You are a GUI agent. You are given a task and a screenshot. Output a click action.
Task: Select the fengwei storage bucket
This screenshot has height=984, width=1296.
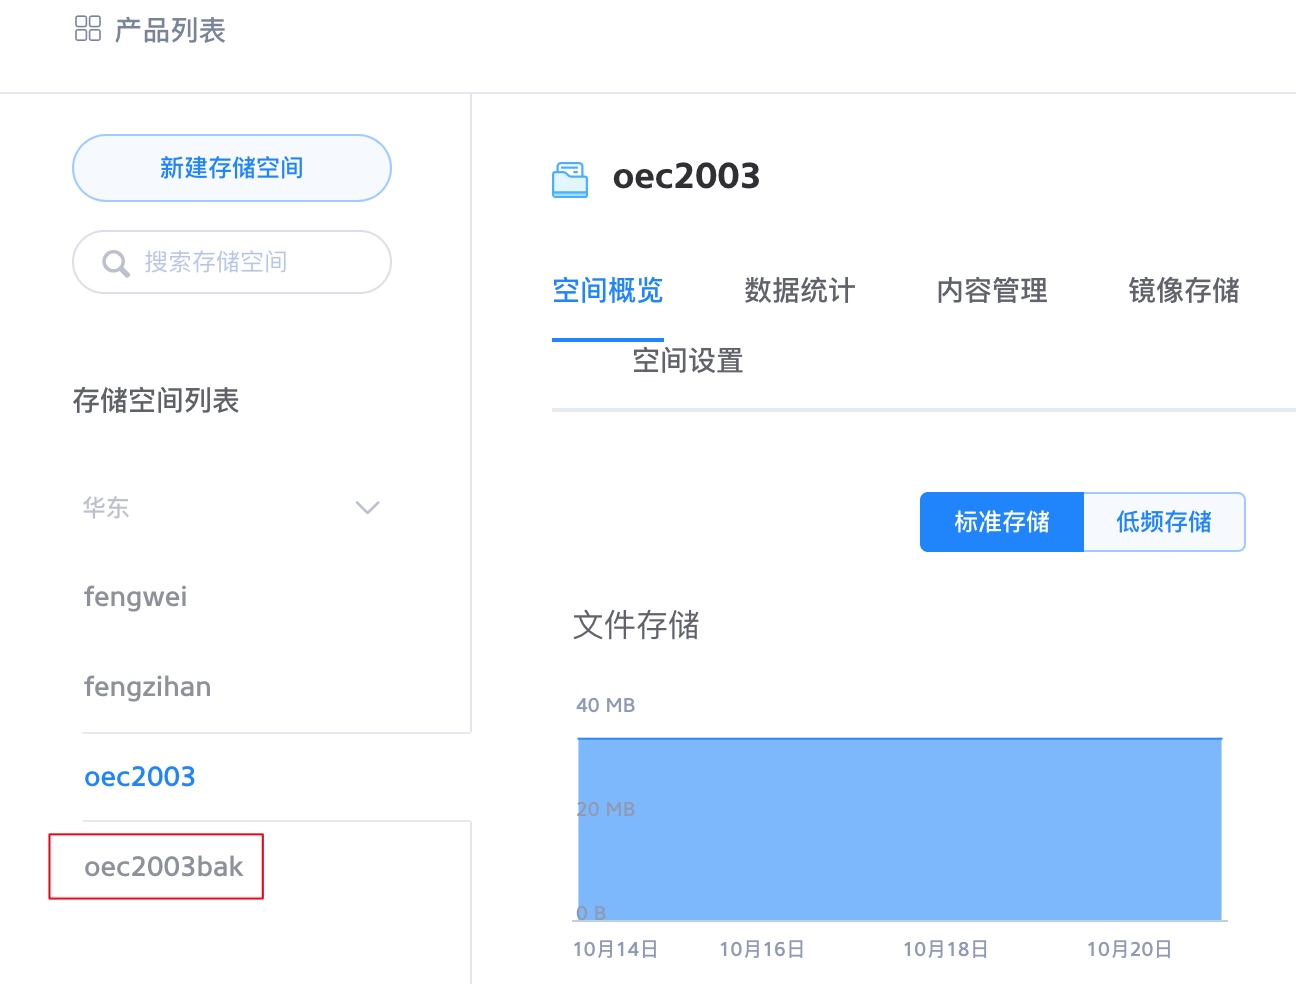(136, 597)
